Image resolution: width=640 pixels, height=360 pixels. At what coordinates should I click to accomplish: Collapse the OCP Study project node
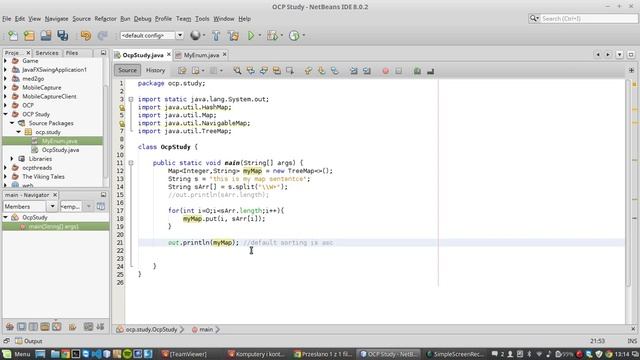[5, 114]
